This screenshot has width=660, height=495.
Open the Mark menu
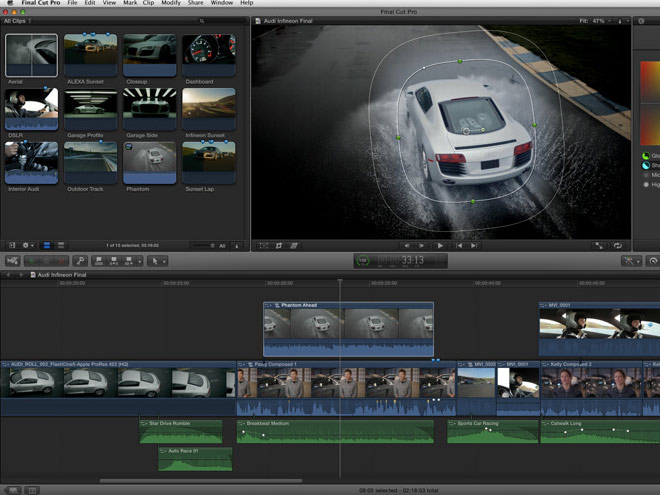[x=130, y=3]
